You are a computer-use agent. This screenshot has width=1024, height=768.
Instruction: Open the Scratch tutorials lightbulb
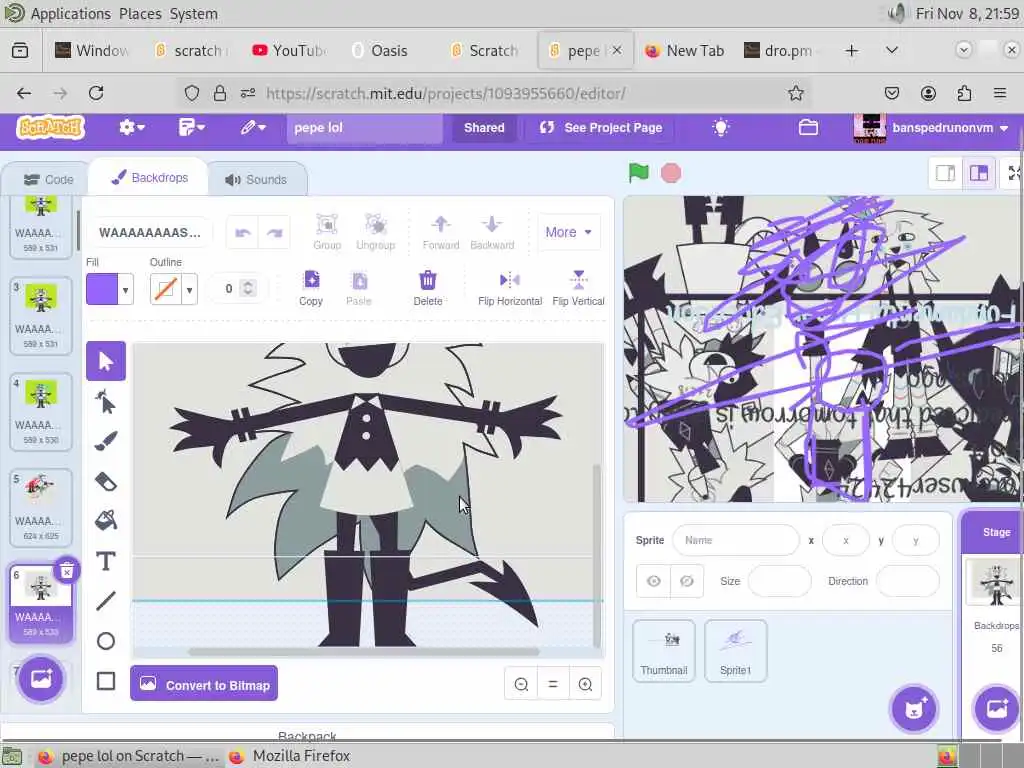point(721,128)
